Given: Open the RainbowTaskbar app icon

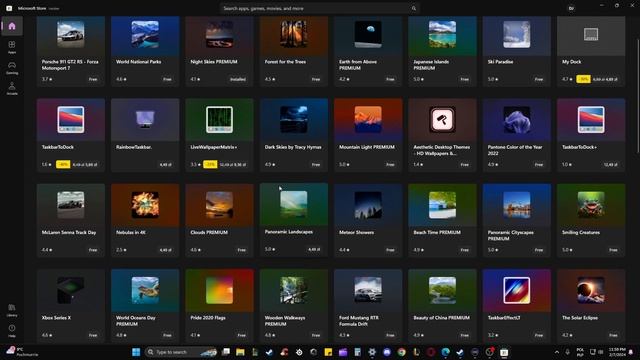Looking at the screenshot, I should [x=145, y=120].
